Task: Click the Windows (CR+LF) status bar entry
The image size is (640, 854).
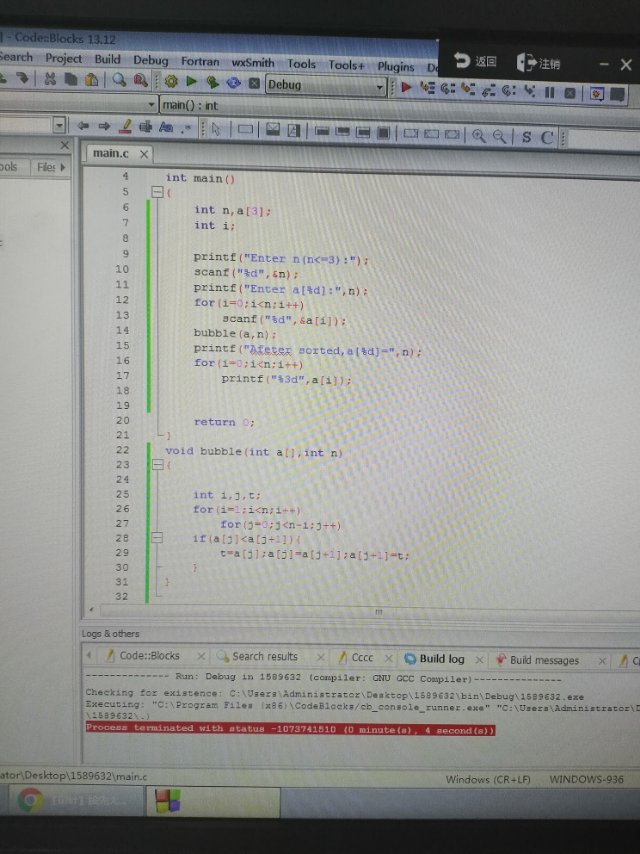Action: click(488, 779)
